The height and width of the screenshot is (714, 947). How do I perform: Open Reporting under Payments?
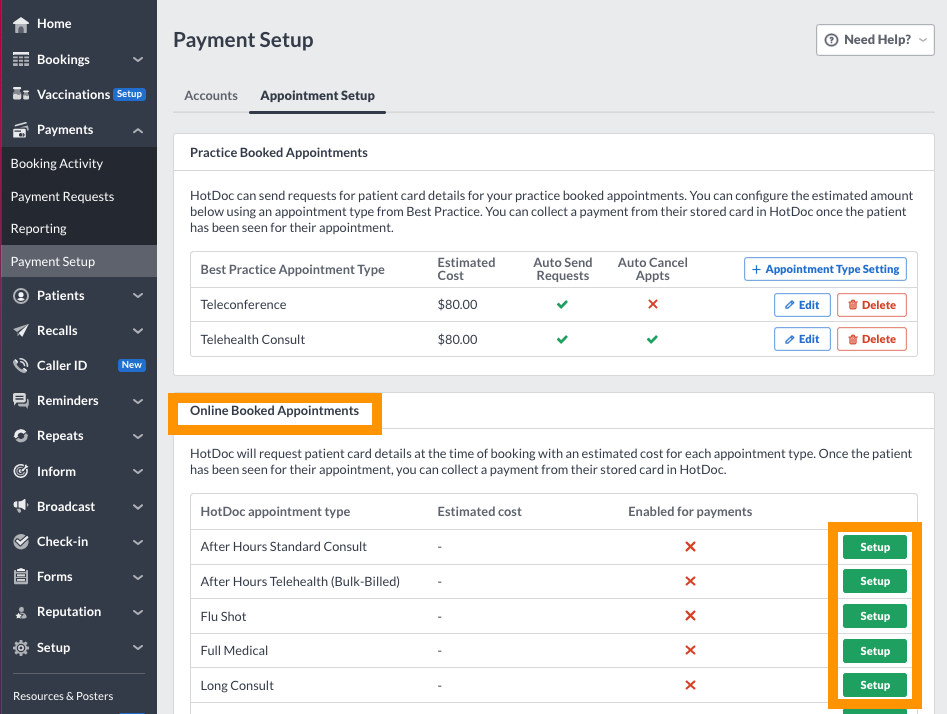click(x=39, y=229)
